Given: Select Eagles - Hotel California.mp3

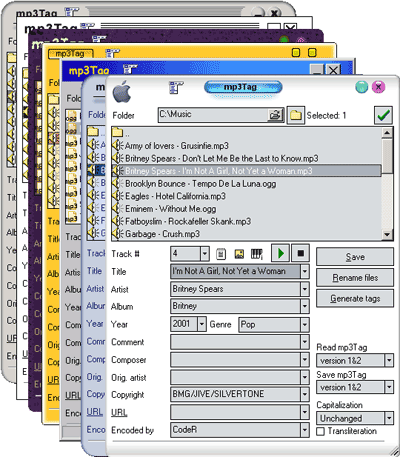Looking at the screenshot, I should point(175,196).
